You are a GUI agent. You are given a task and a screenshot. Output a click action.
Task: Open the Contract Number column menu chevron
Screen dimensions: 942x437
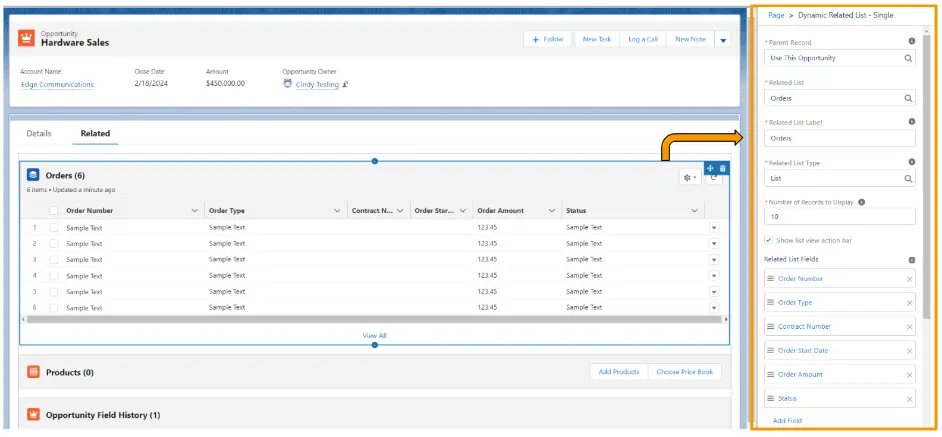tap(400, 211)
